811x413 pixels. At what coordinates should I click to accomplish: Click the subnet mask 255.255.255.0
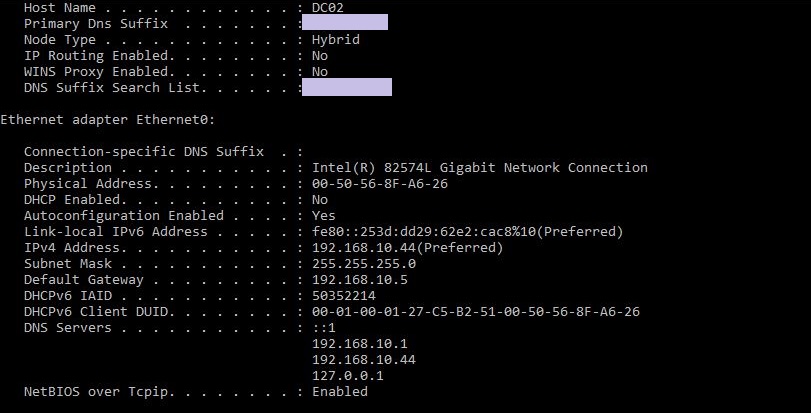(x=364, y=264)
